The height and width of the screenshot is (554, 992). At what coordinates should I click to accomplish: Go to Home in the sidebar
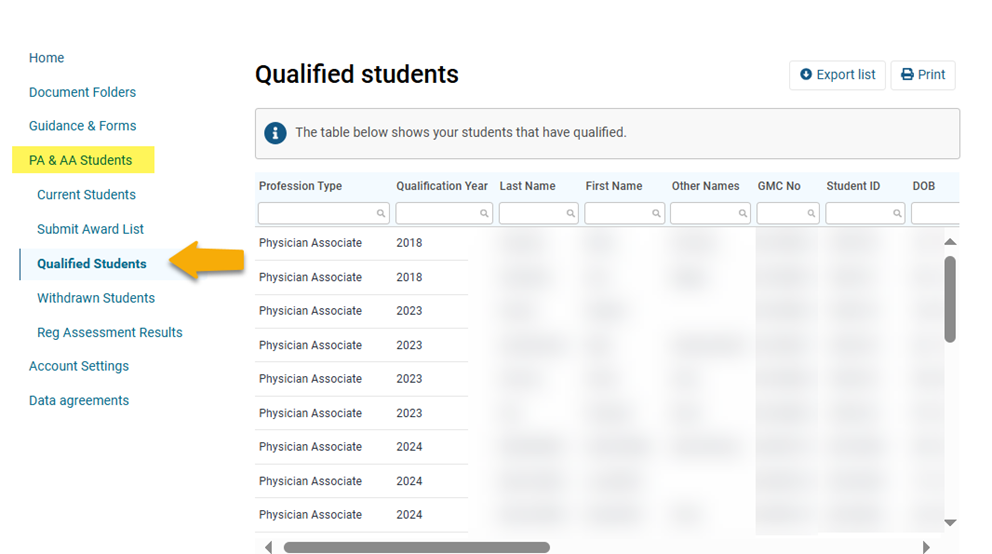(x=46, y=58)
